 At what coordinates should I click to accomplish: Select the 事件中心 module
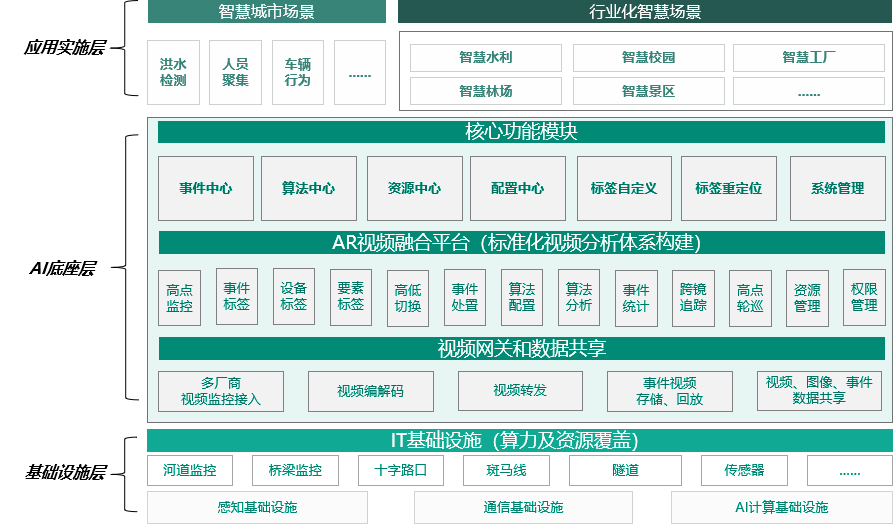[x=206, y=189]
